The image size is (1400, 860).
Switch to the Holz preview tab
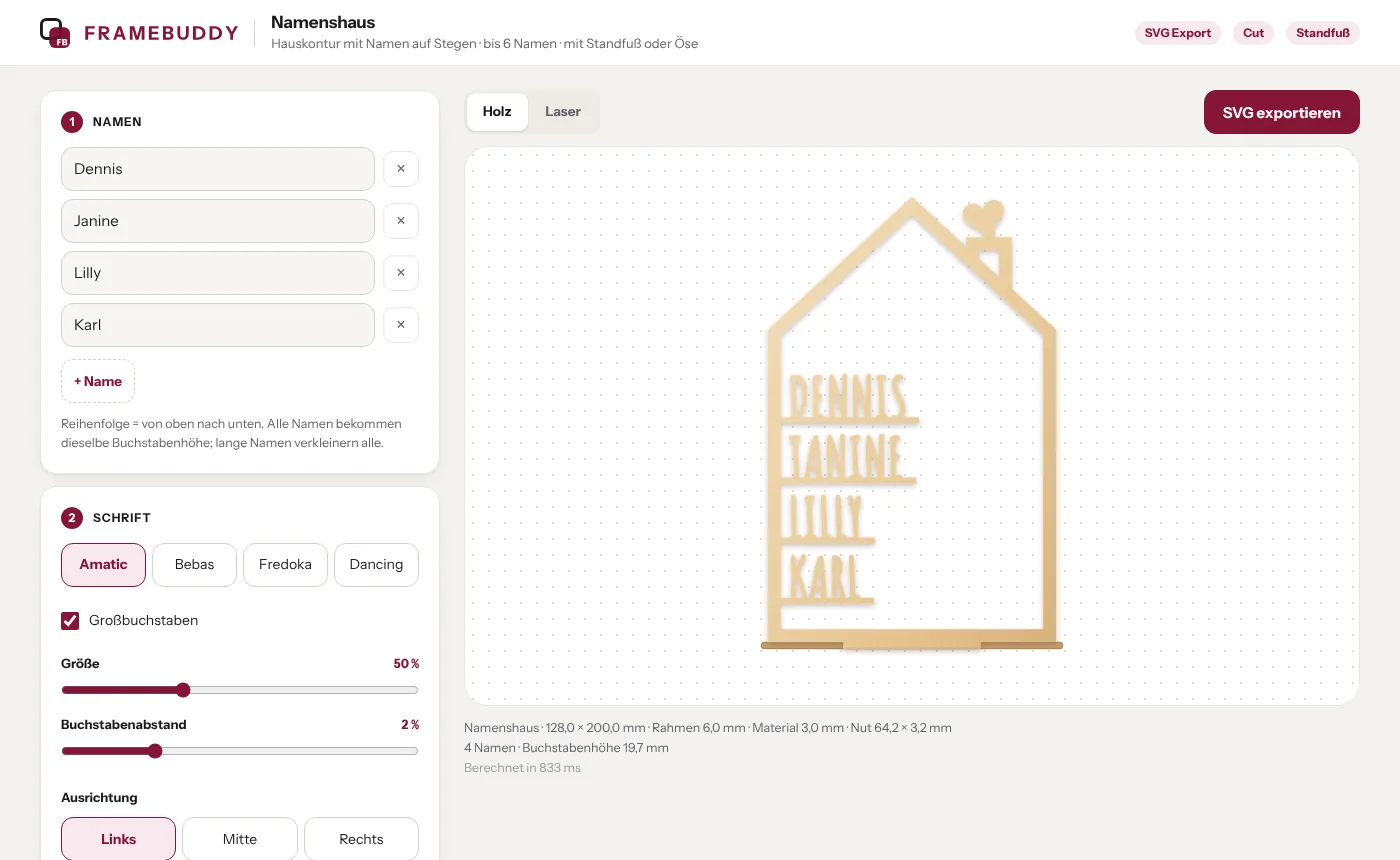[x=497, y=112]
